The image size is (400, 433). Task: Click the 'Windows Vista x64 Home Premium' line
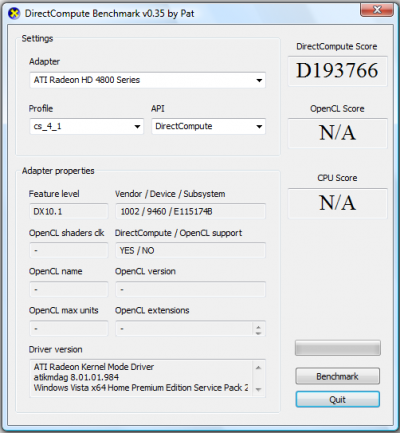click(141, 388)
